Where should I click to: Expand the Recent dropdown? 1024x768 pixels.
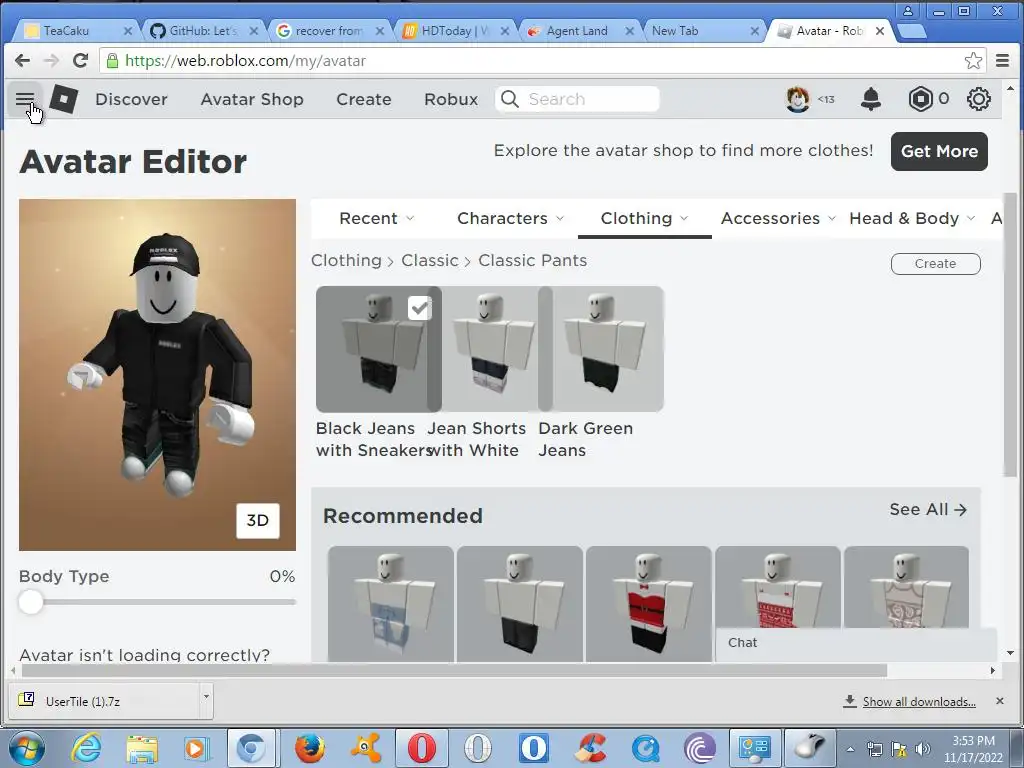[377, 218]
